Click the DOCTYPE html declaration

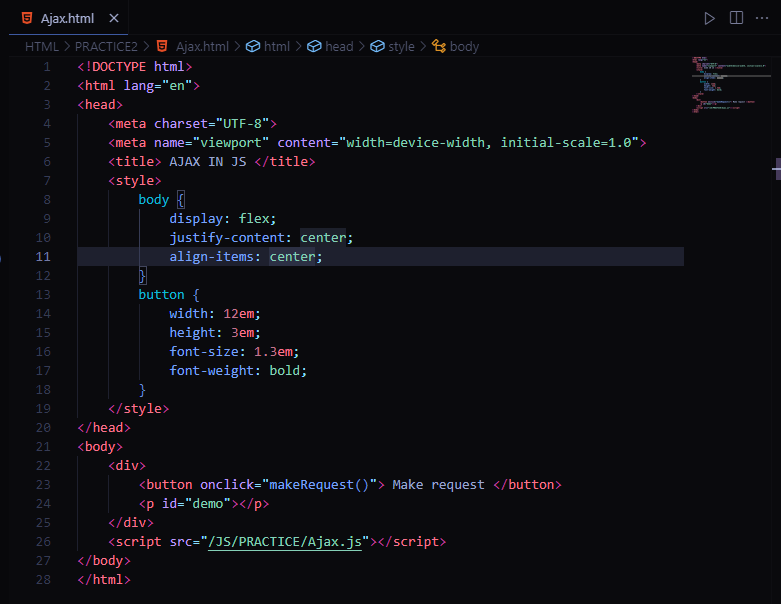pos(134,67)
